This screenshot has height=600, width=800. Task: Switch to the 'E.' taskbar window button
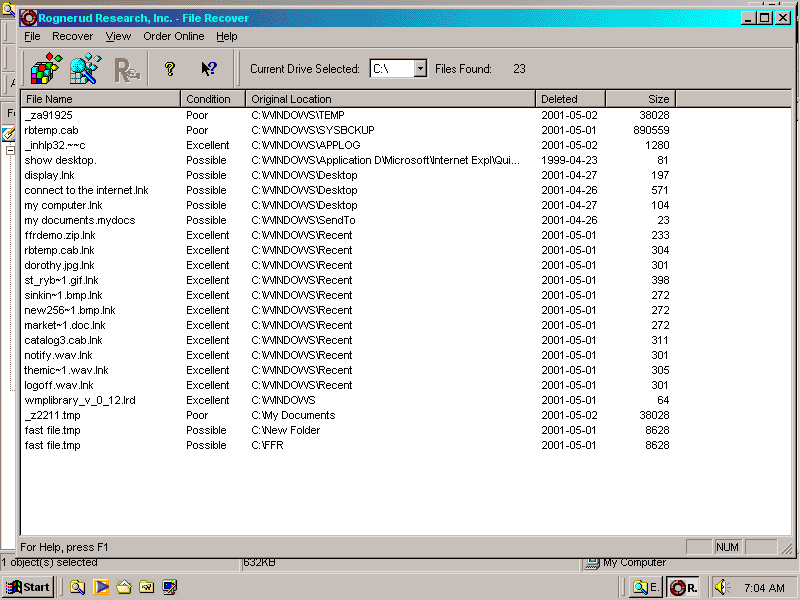pos(646,587)
